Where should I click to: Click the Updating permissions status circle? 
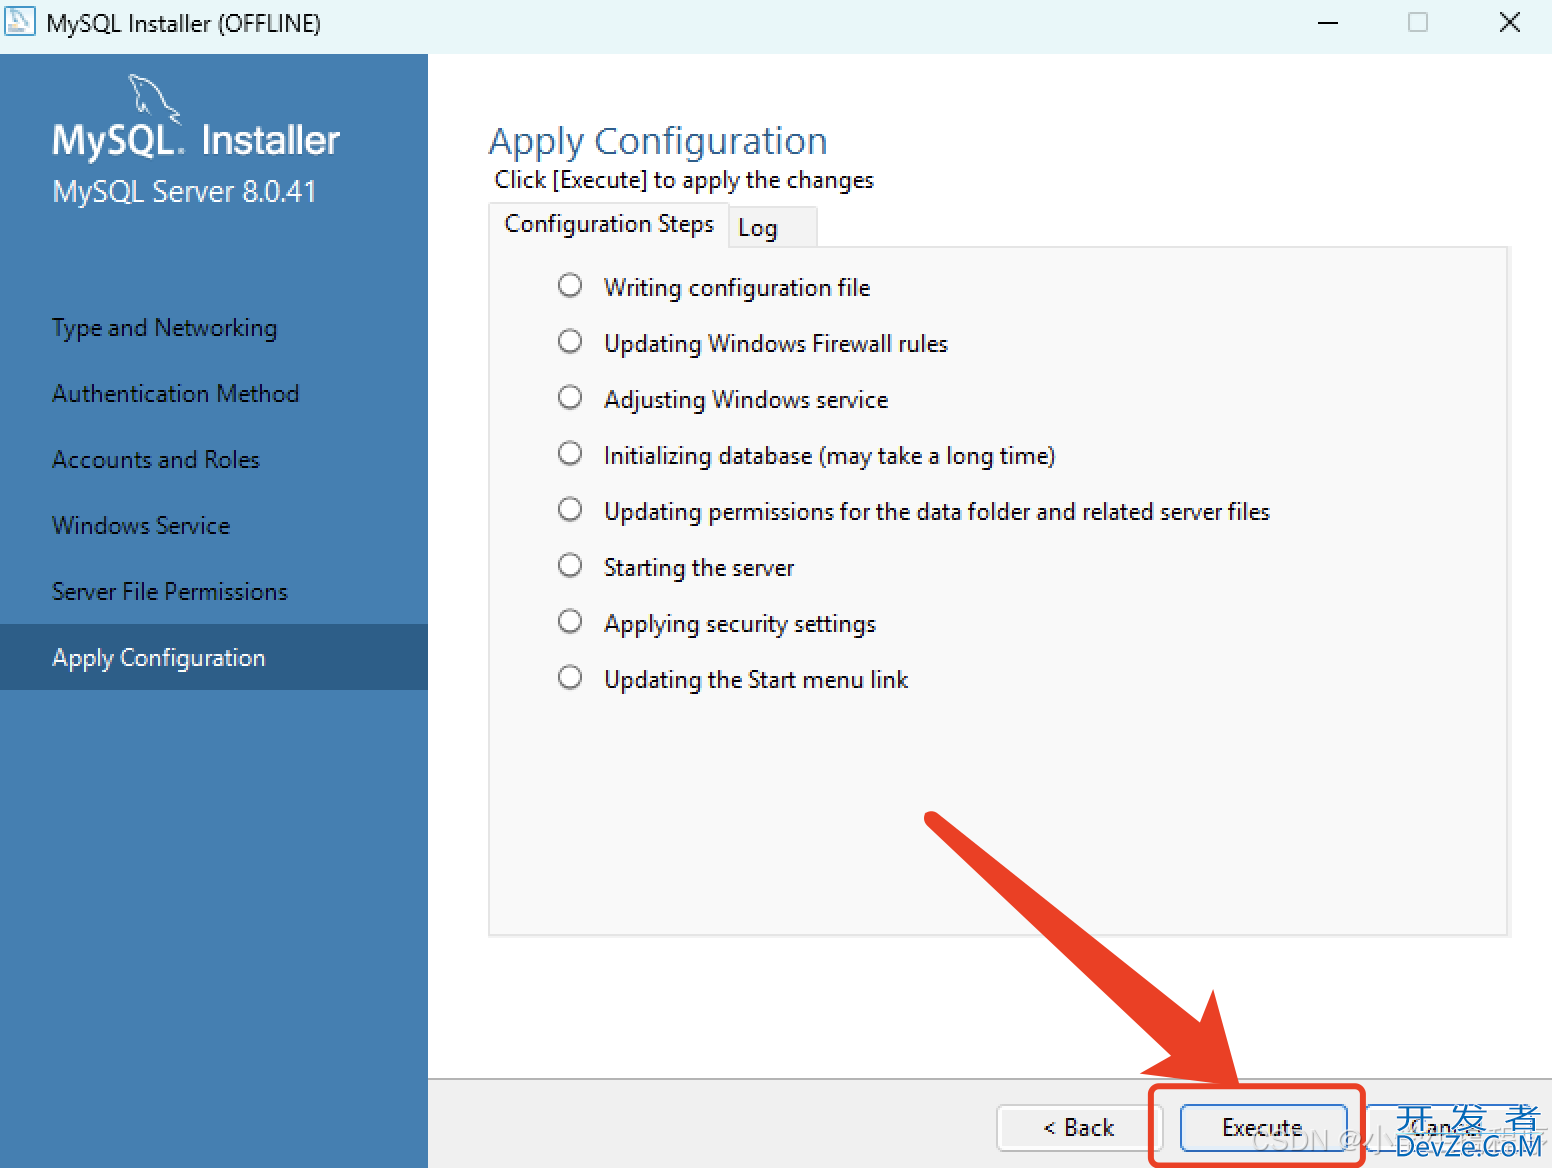570,510
